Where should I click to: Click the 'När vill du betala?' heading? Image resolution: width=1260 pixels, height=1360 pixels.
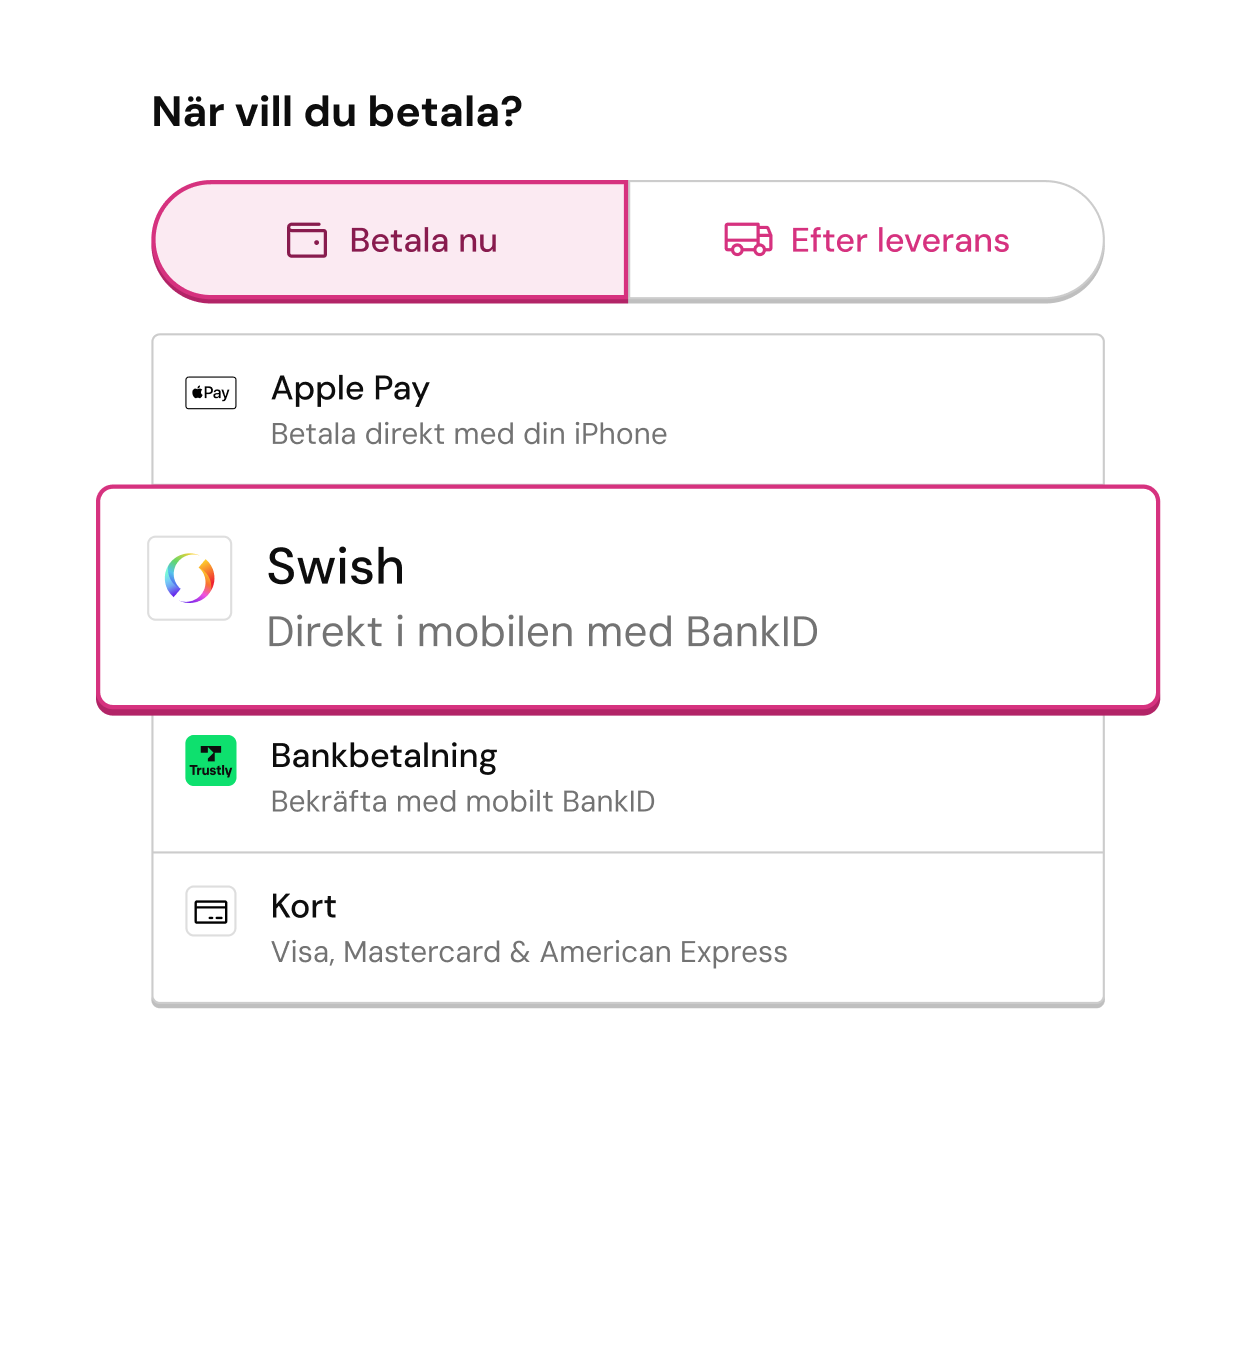coord(337,112)
